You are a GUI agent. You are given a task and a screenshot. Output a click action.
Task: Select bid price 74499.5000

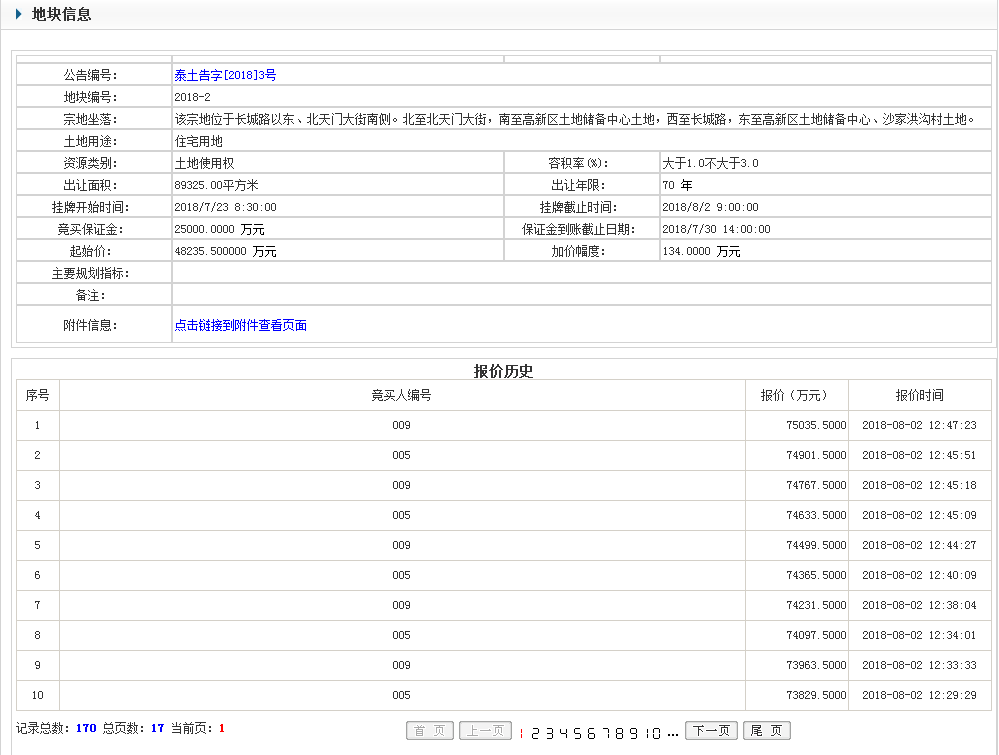click(816, 545)
